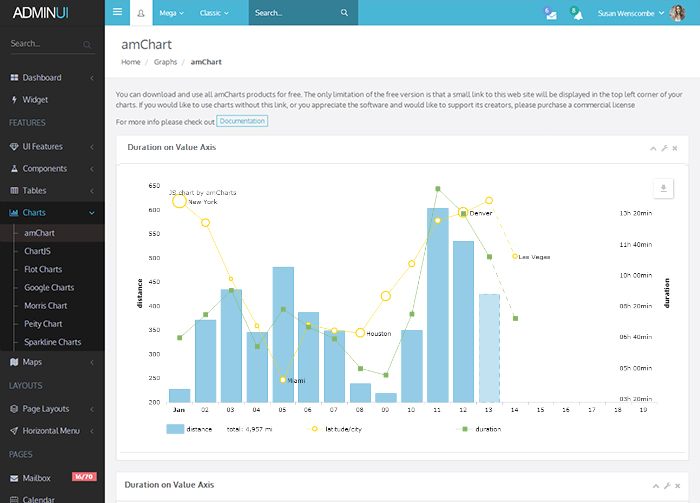Click the Documentation link

(242, 121)
